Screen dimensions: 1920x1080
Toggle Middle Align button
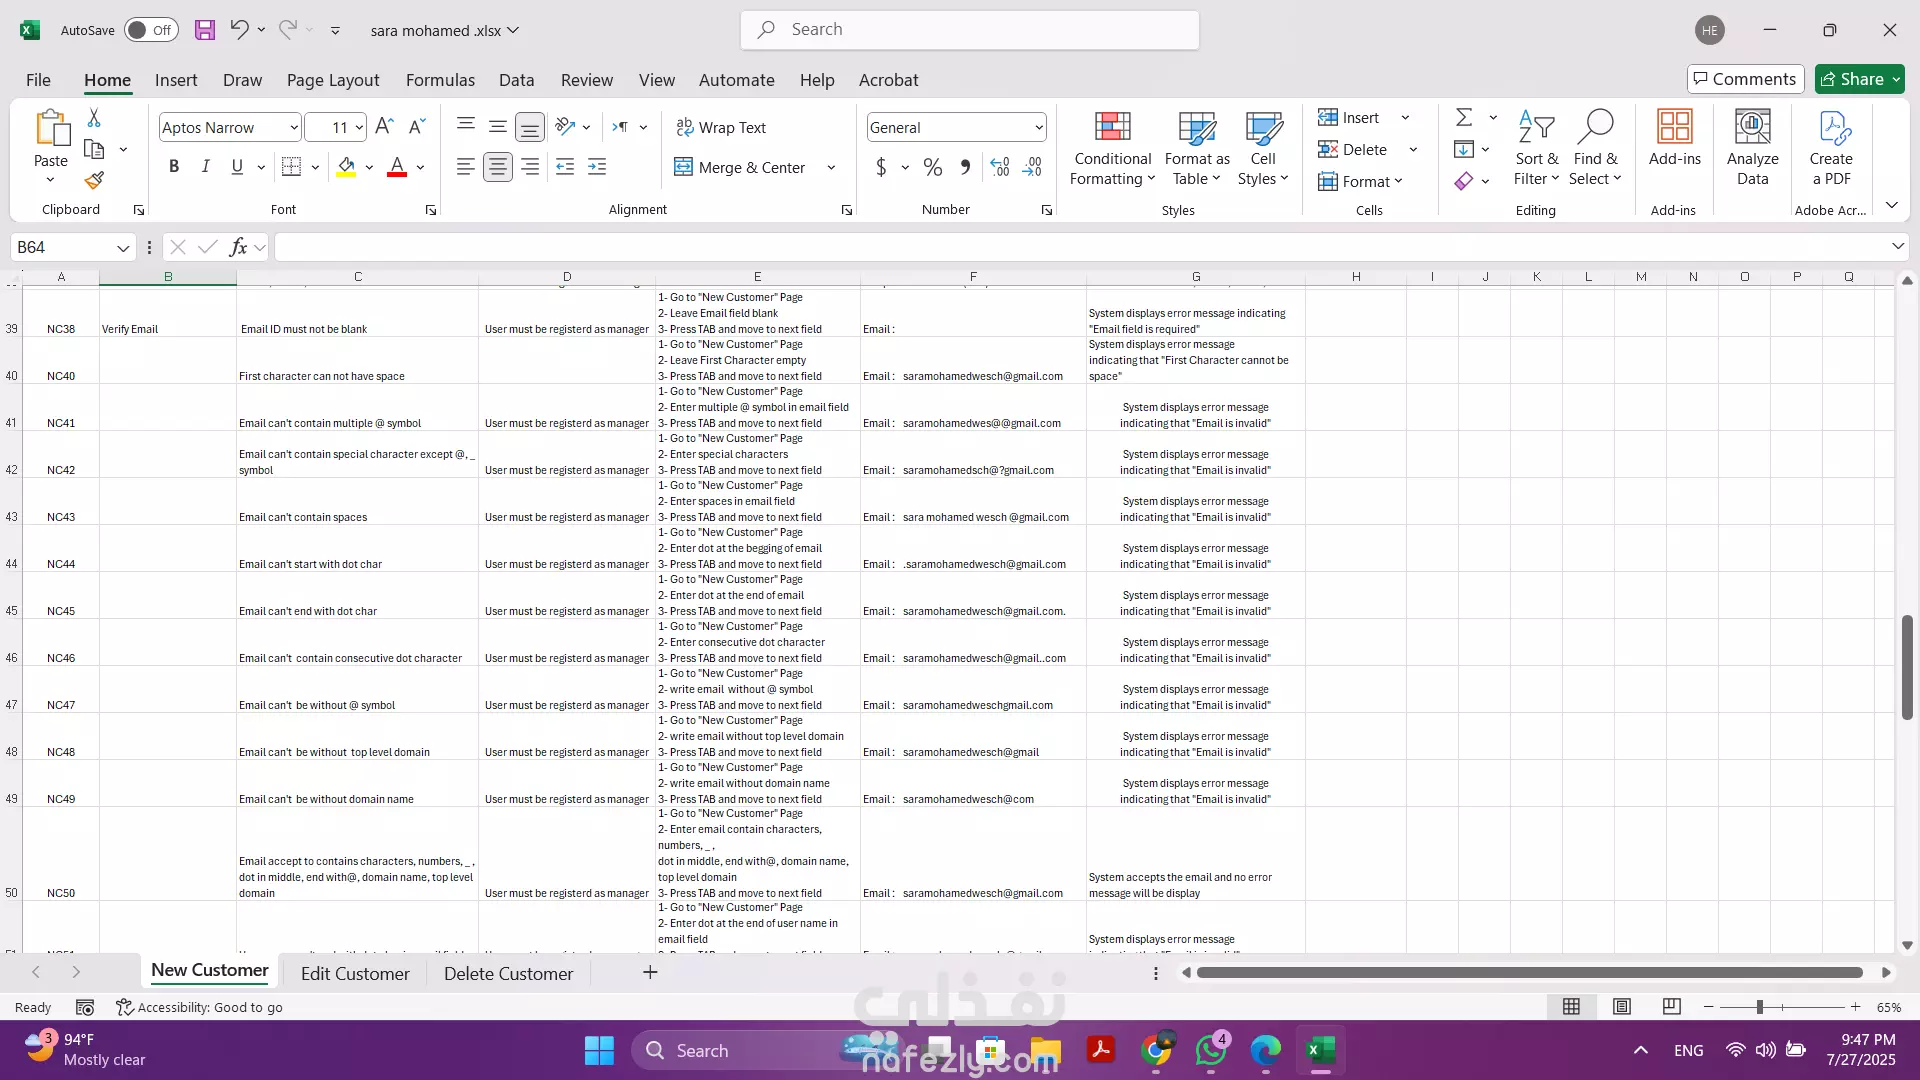click(x=497, y=126)
